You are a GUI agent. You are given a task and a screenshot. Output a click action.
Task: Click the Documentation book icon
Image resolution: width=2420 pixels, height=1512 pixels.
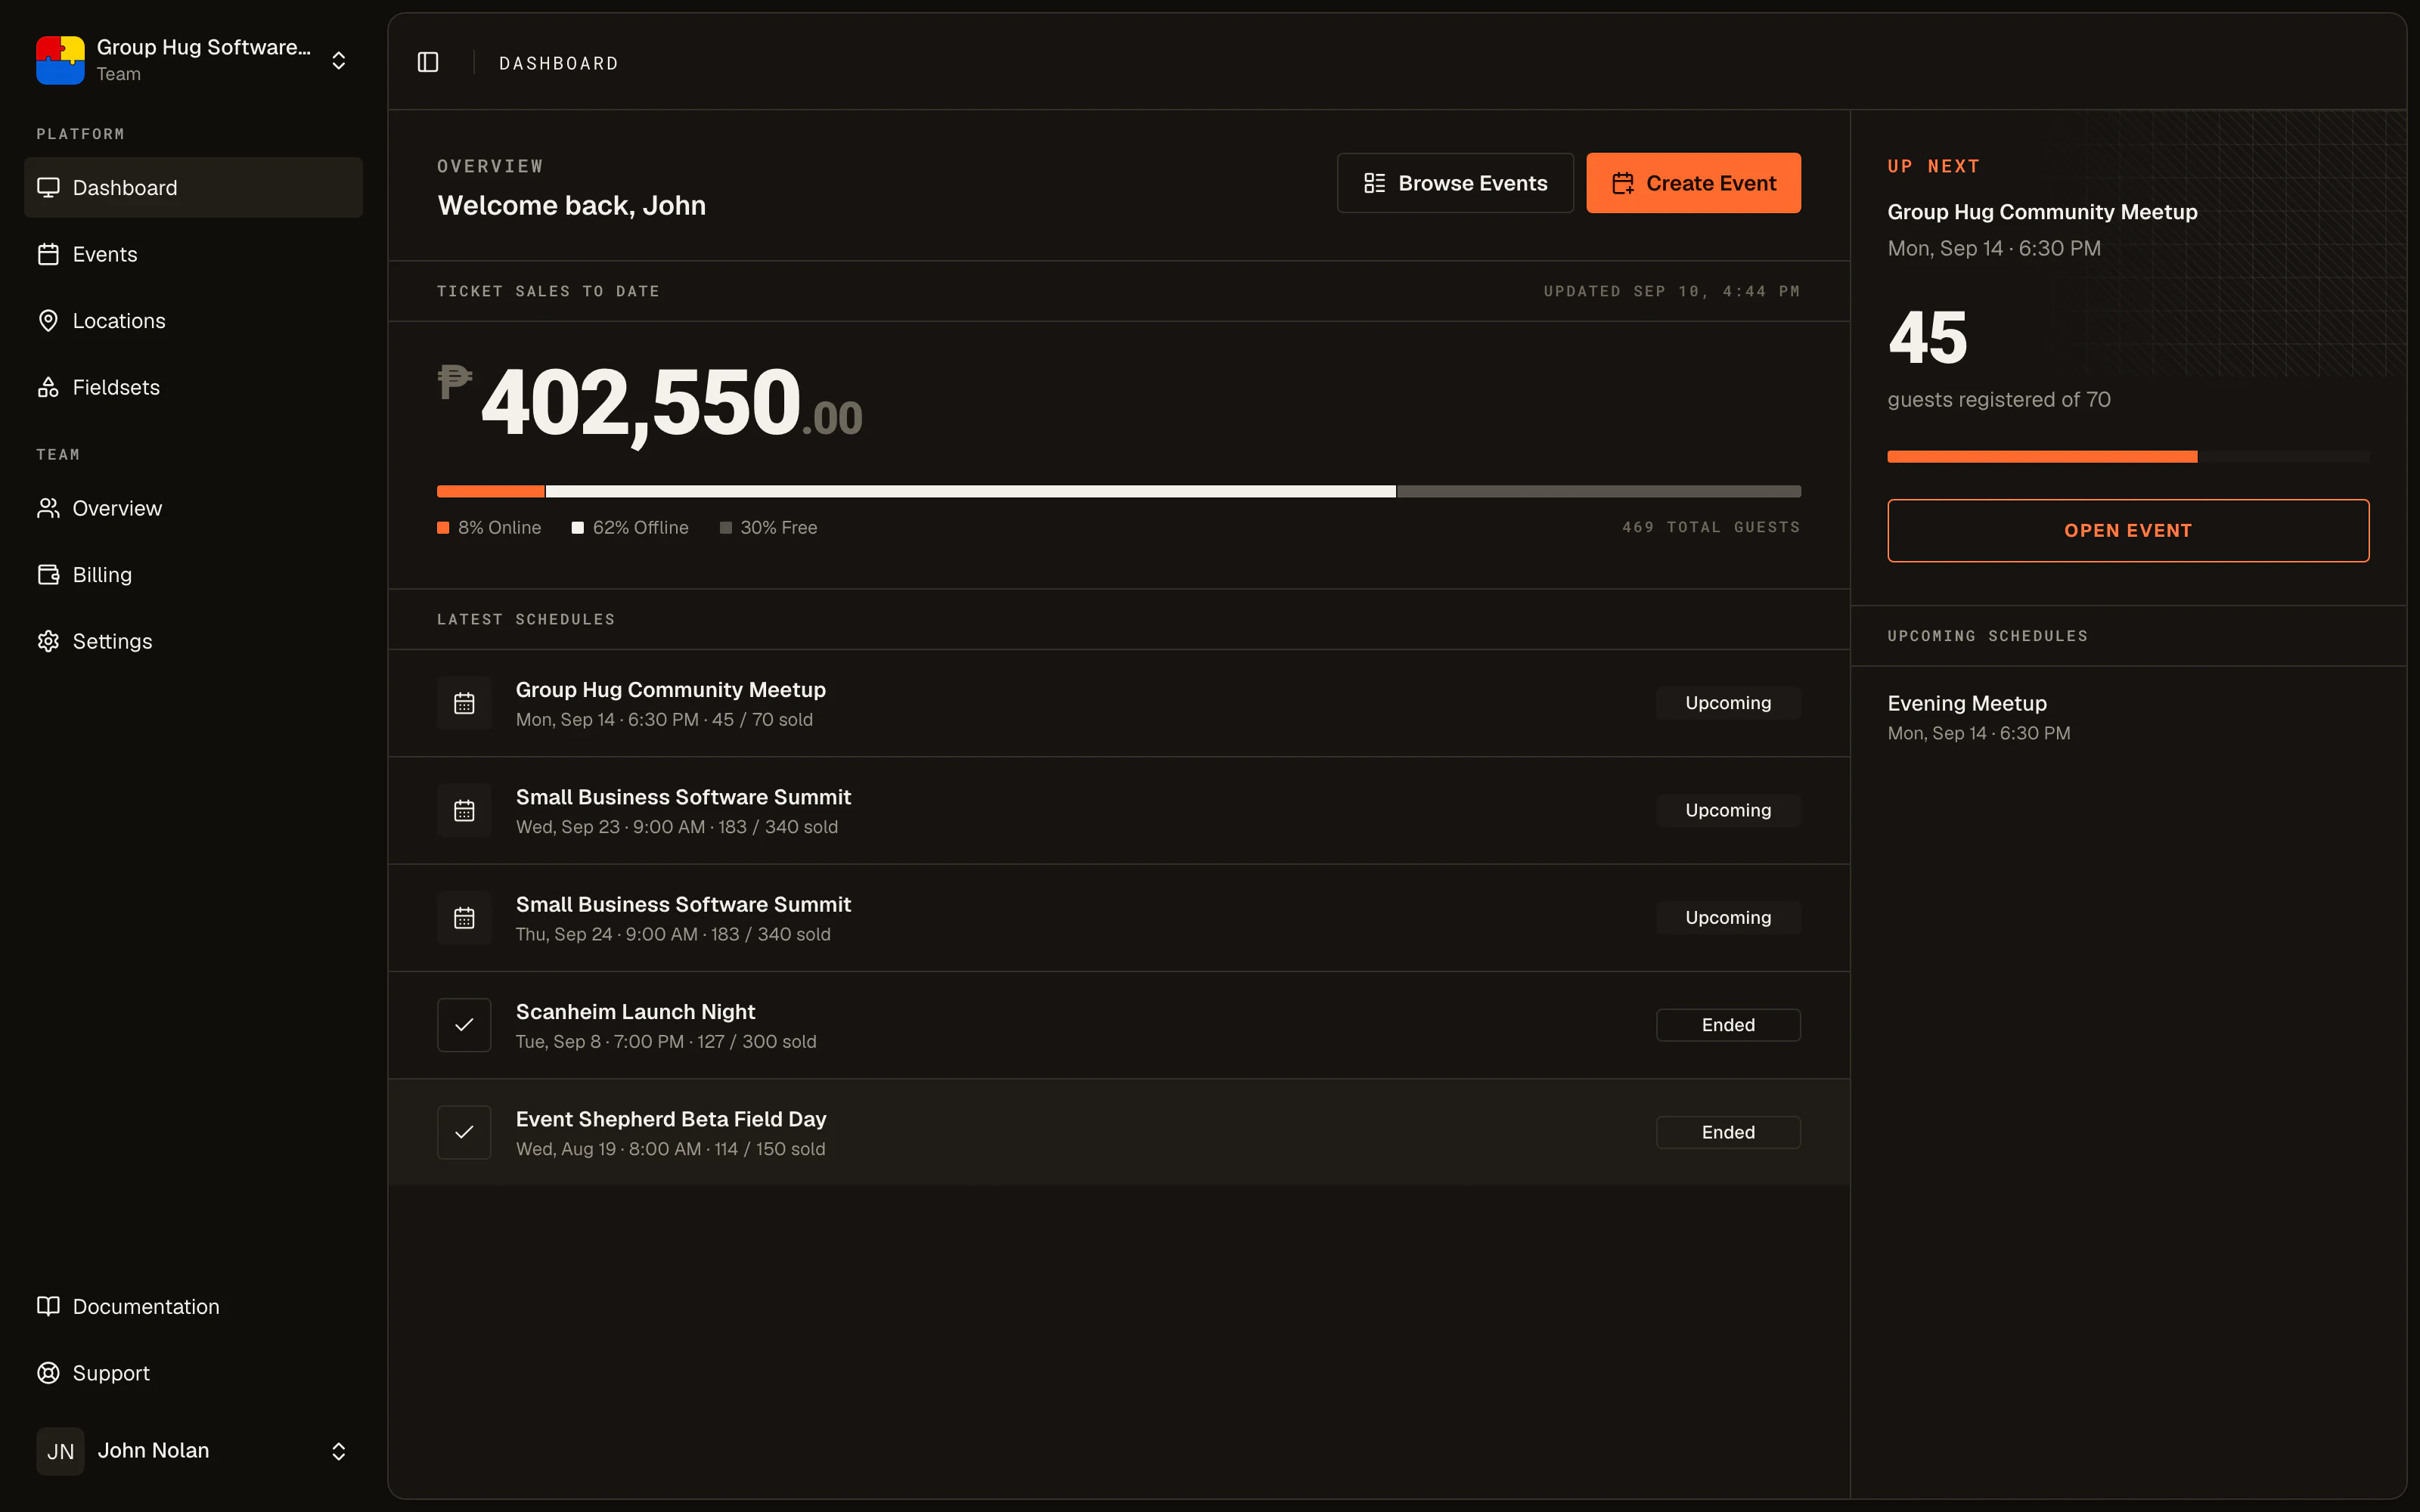pos(48,1306)
